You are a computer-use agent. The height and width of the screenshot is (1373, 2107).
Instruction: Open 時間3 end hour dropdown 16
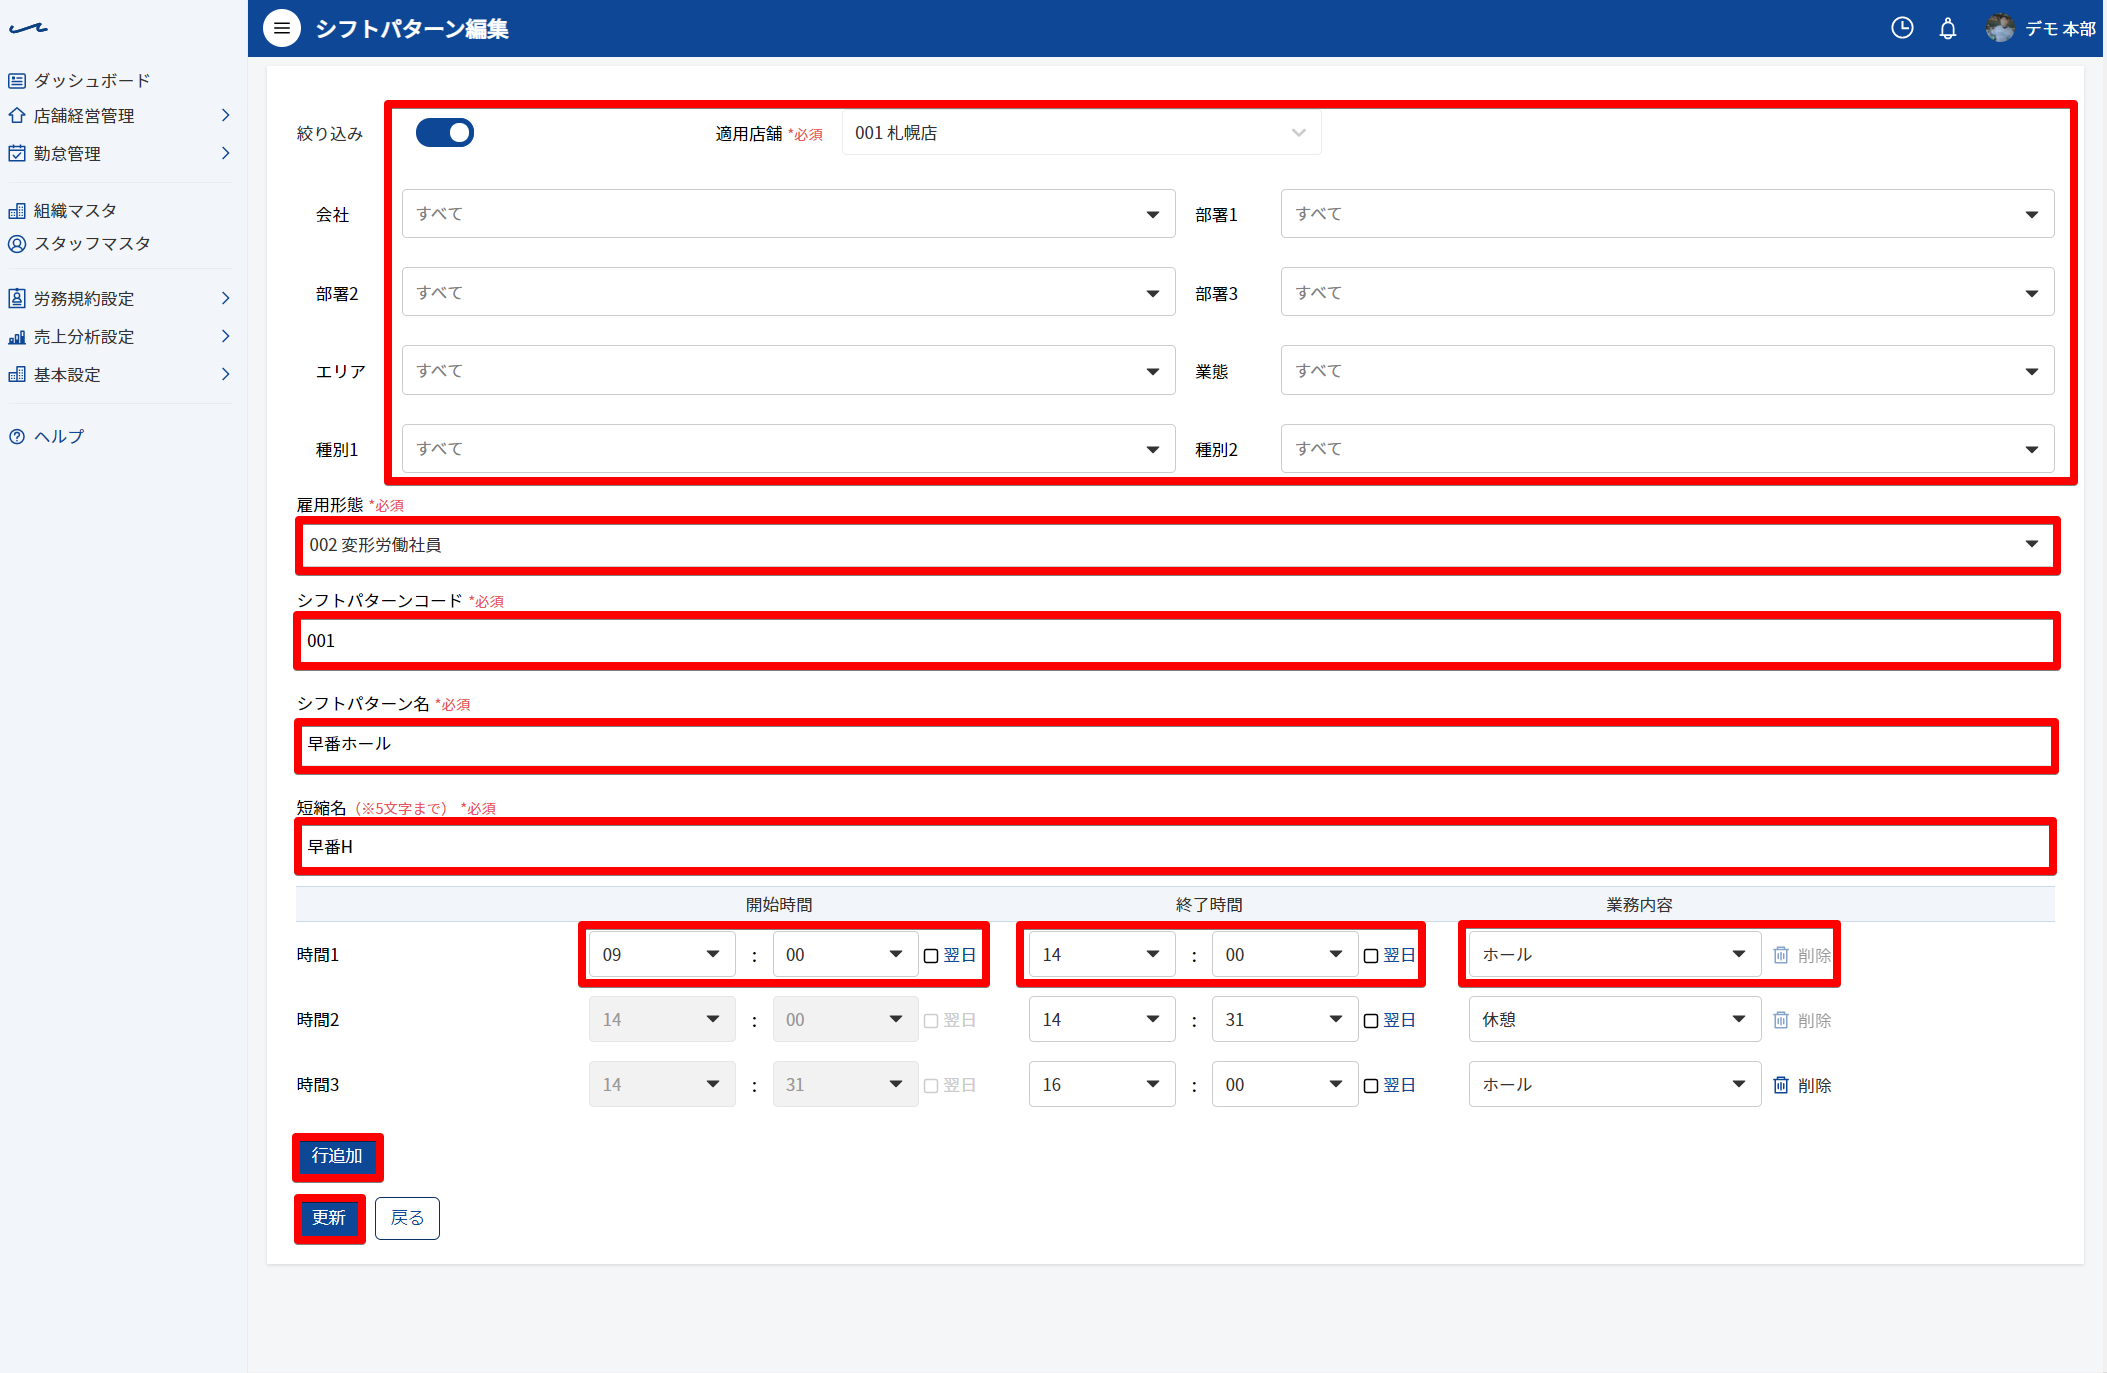(x=1102, y=1085)
